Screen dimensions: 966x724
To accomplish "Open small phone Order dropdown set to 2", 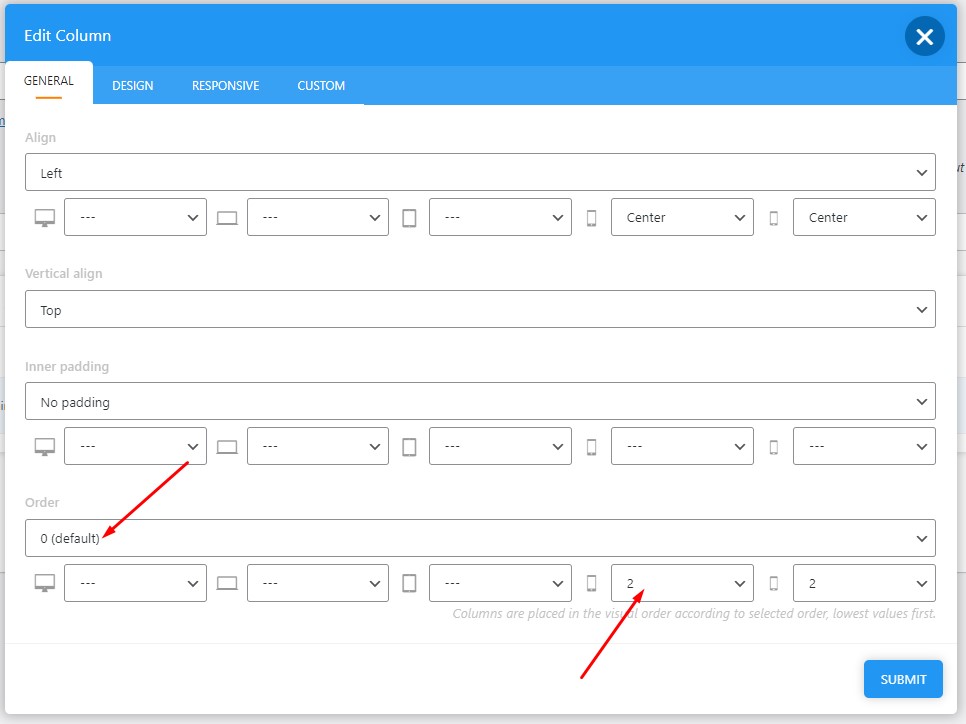I will (x=864, y=583).
